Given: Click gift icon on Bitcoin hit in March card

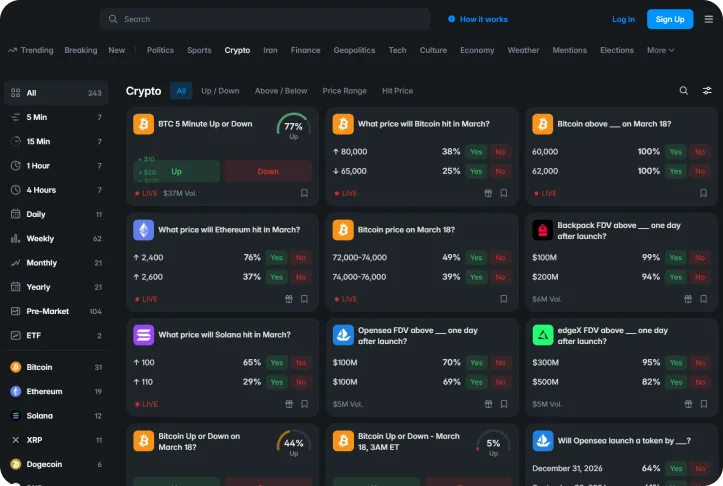Looking at the screenshot, I should (x=488, y=193).
